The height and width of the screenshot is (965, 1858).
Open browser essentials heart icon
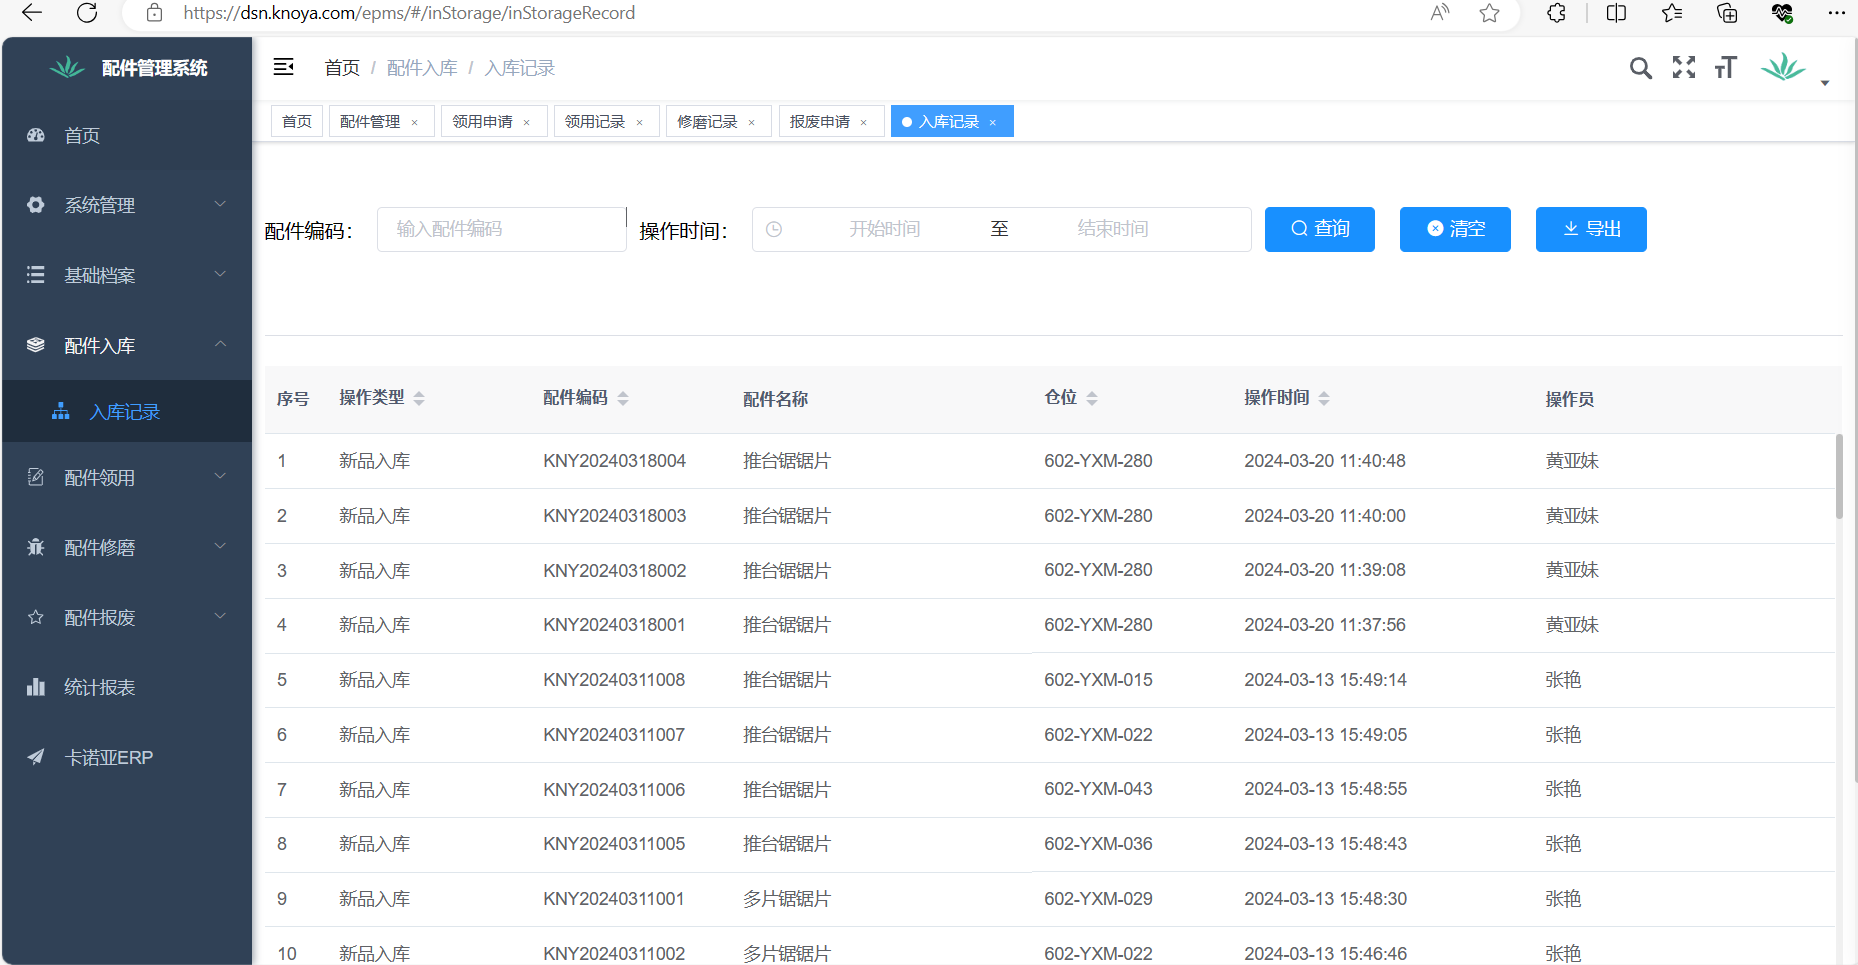tap(1782, 13)
